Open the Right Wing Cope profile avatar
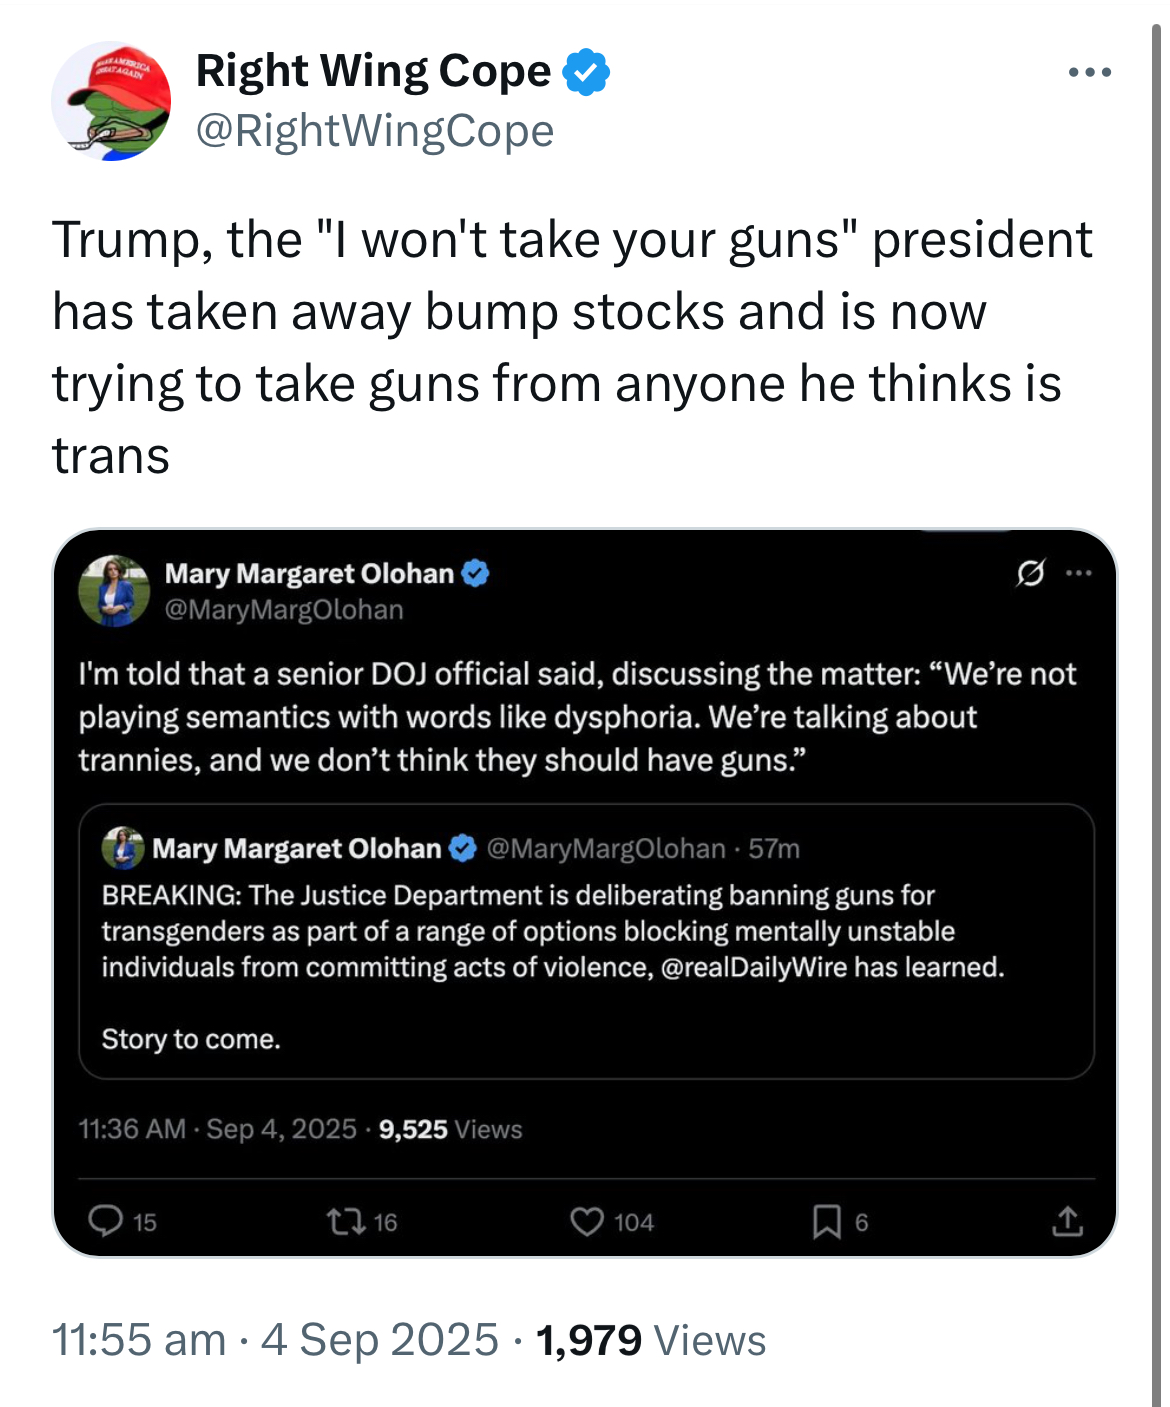 point(111,101)
